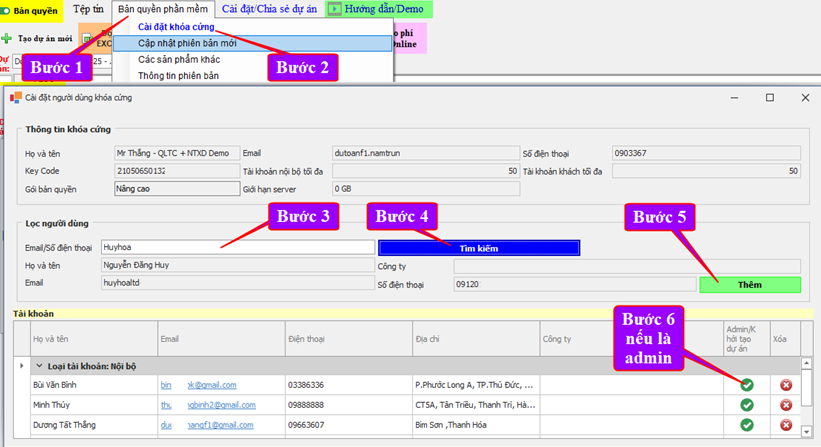Maximize the Cài đặt người dùng dialog
The height and width of the screenshot is (447, 821).
coord(770,97)
